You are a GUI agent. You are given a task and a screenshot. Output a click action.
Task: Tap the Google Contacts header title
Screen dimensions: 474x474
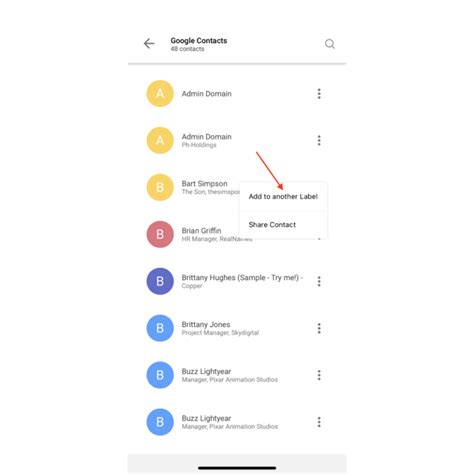tap(199, 41)
